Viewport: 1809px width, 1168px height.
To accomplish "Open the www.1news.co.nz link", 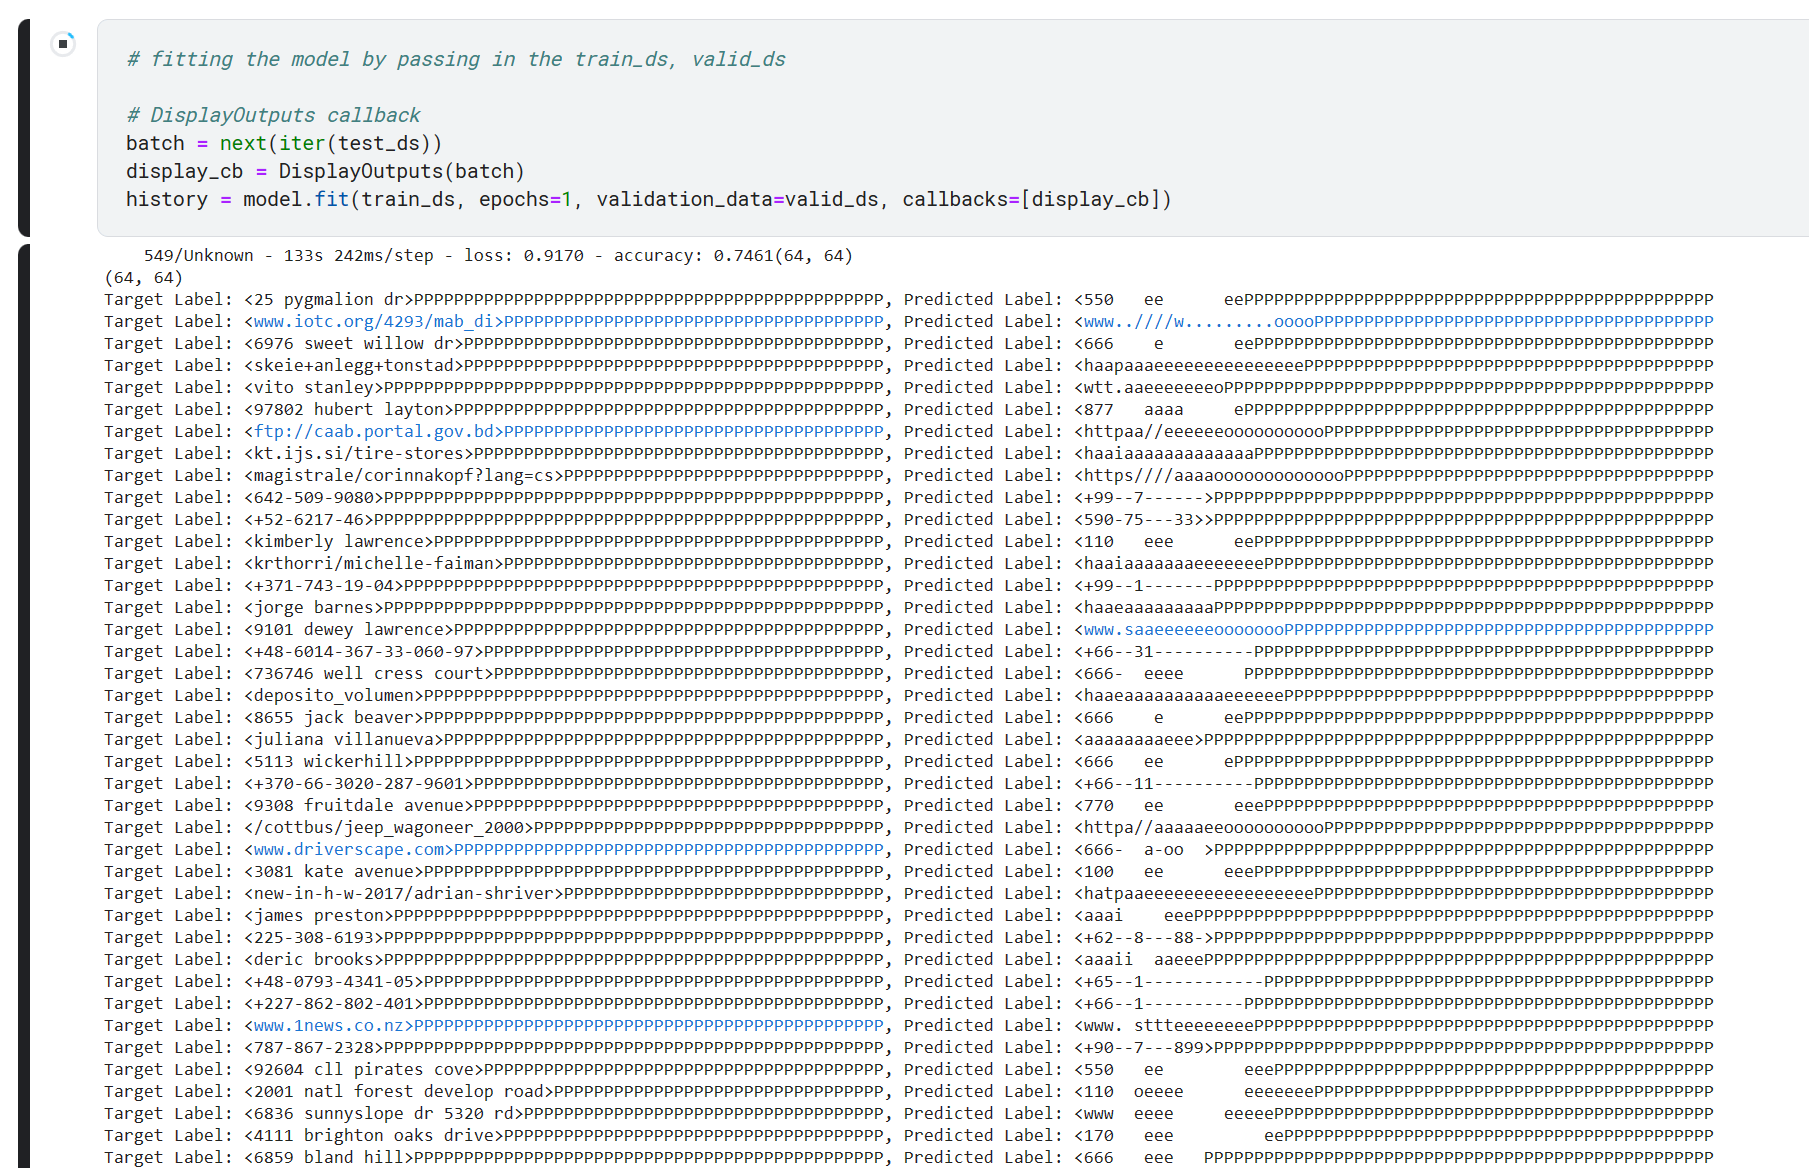I will [328, 1025].
